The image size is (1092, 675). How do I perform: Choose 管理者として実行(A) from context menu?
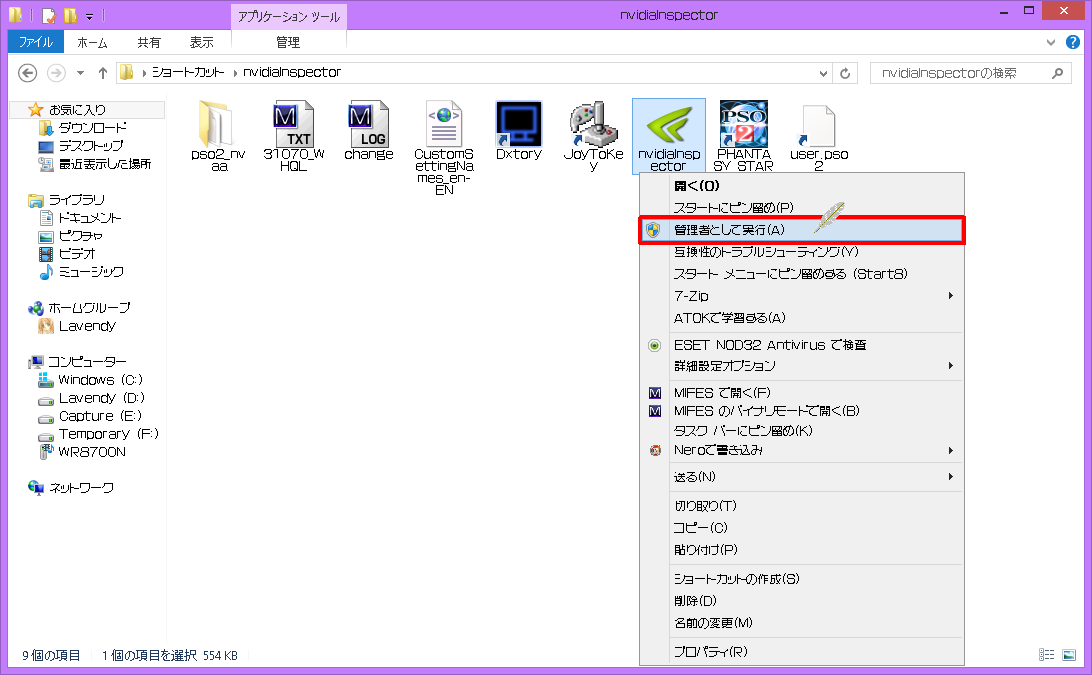(x=802, y=230)
